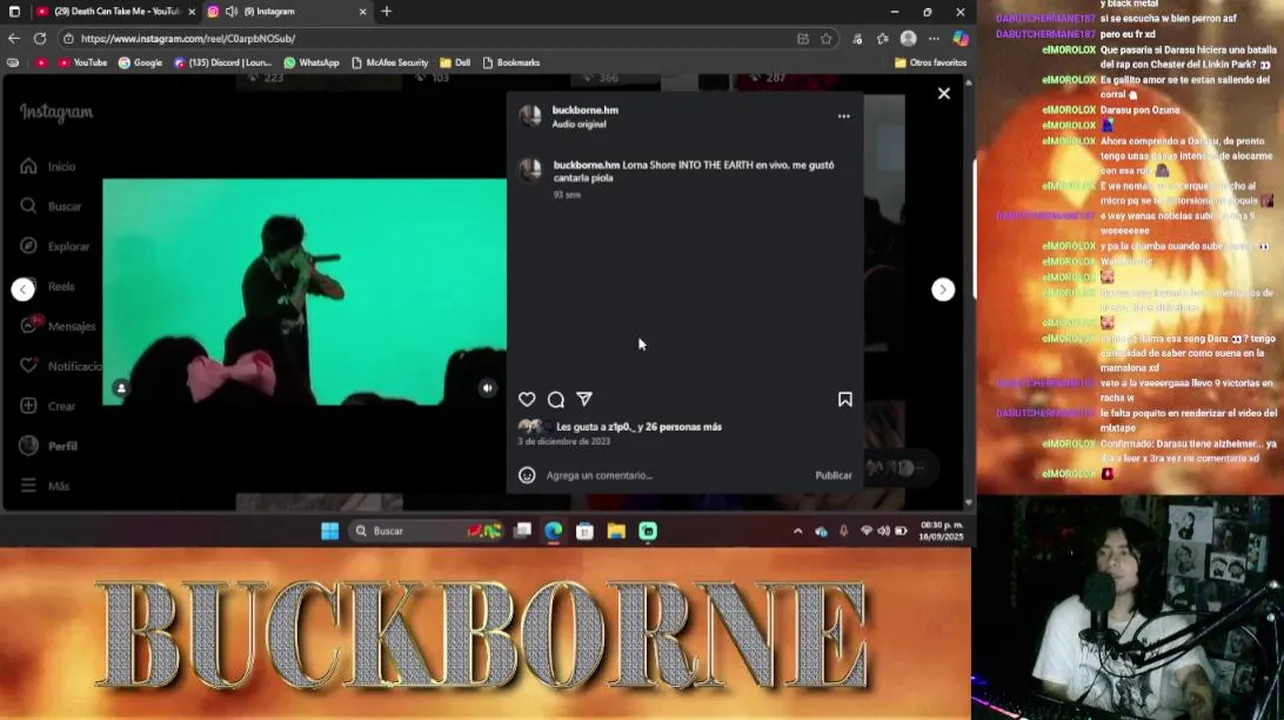Image resolution: width=1284 pixels, height=720 pixels.
Task: Open the three-dot options menu of the post
Action: pos(844,116)
